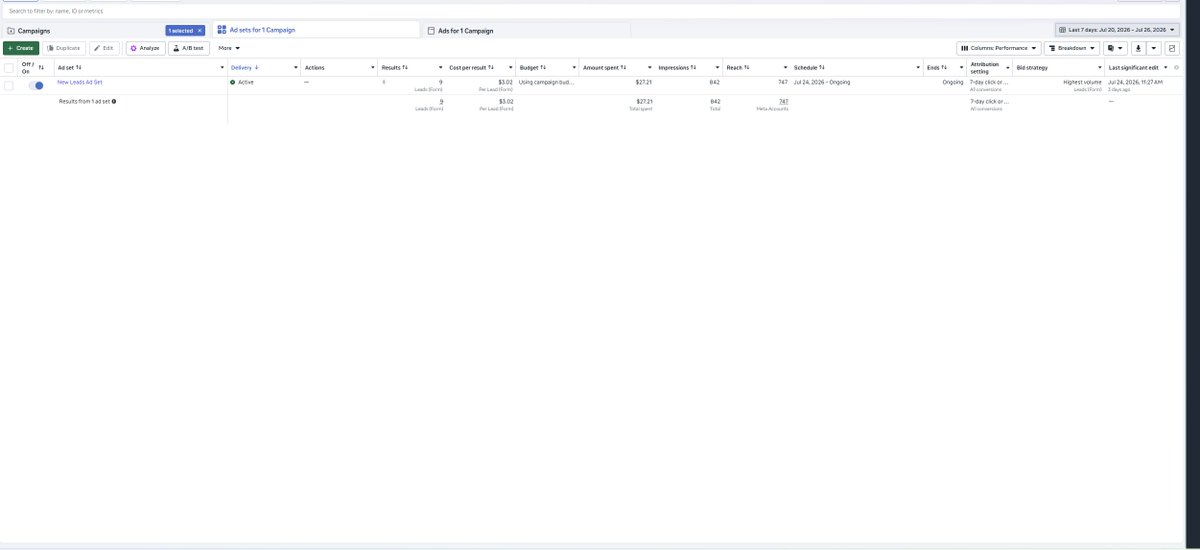Sort by the Ad set column header

point(69,67)
